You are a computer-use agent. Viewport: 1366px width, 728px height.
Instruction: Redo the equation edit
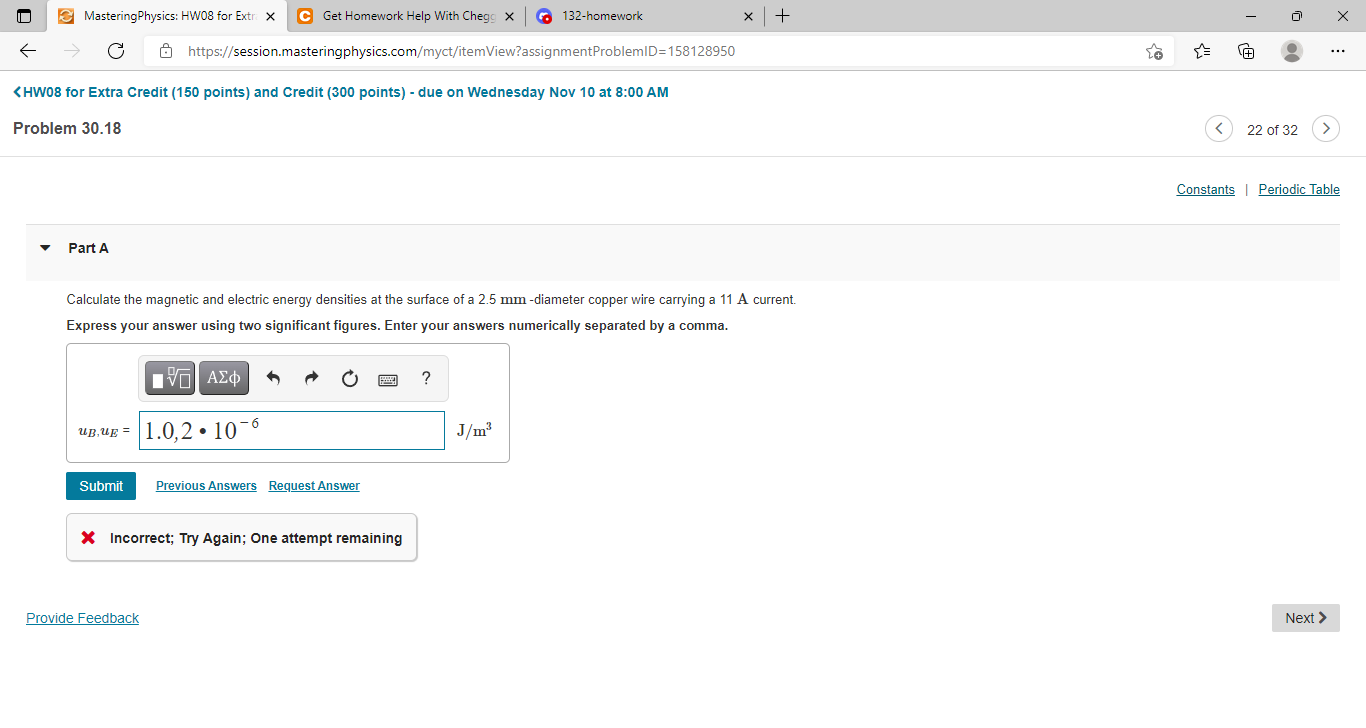click(310, 378)
